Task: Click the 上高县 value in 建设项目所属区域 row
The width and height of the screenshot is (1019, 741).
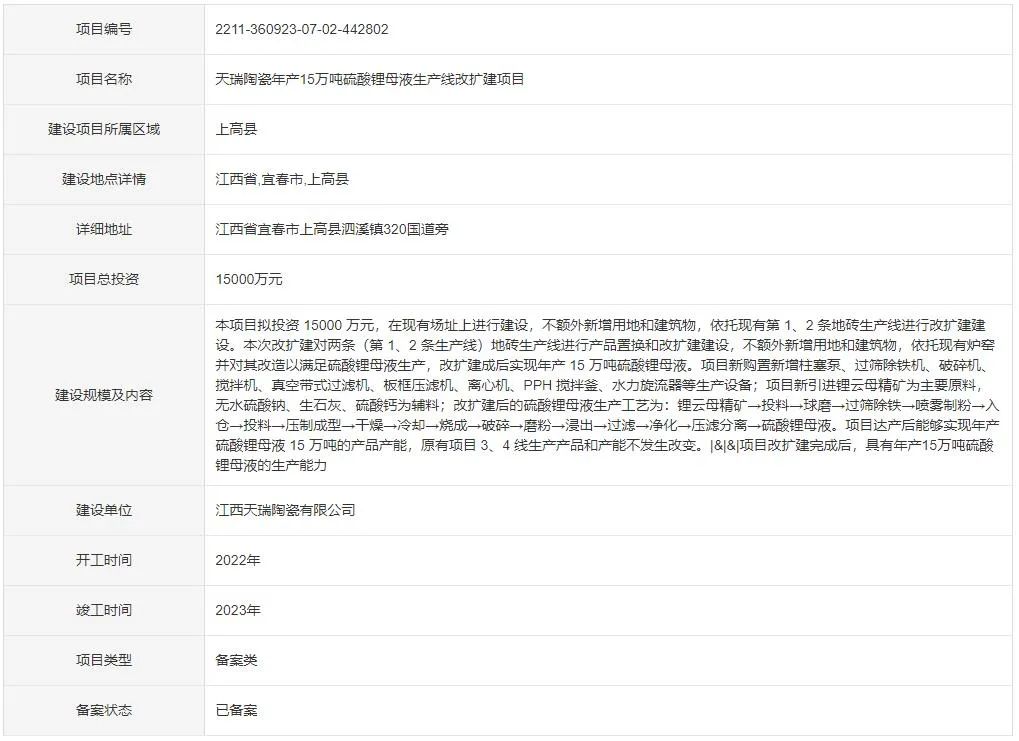Action: [x=236, y=129]
